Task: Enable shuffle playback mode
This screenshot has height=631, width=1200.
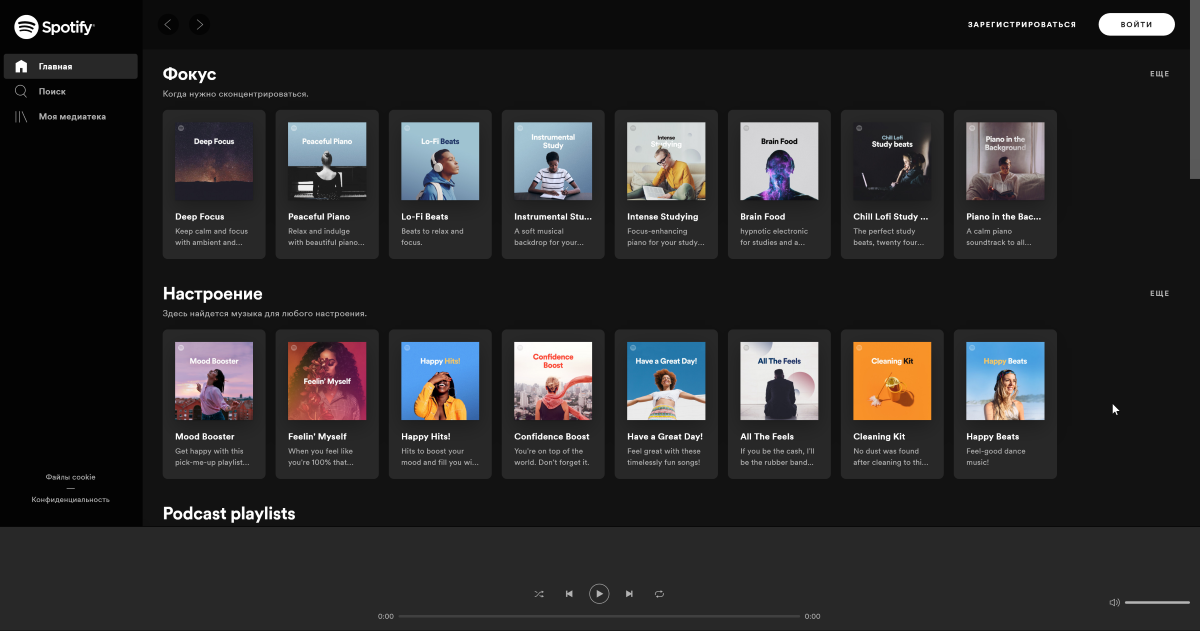Action: (x=539, y=593)
